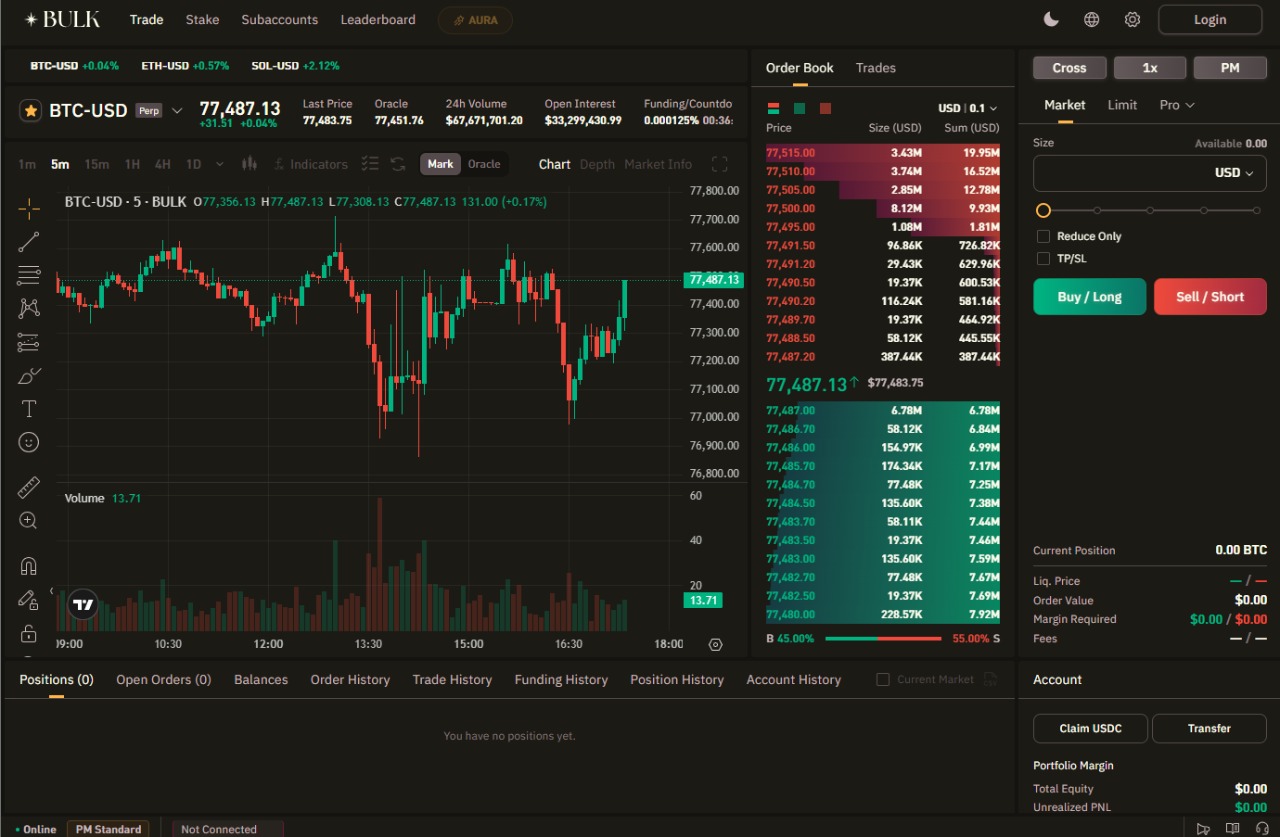Open the checklist templates icon in chart toolbar
The image size is (1280, 837).
pyautogui.click(x=370, y=164)
